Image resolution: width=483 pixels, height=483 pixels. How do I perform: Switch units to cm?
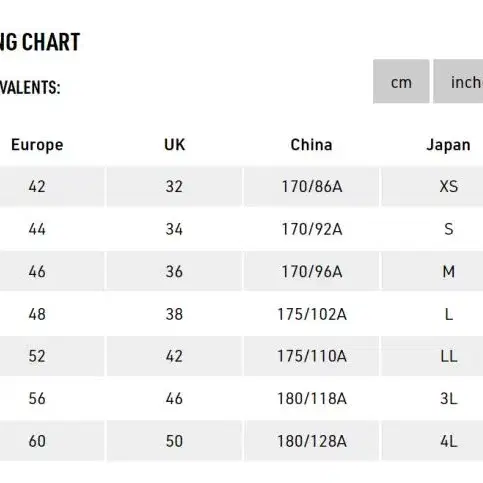coord(401,81)
